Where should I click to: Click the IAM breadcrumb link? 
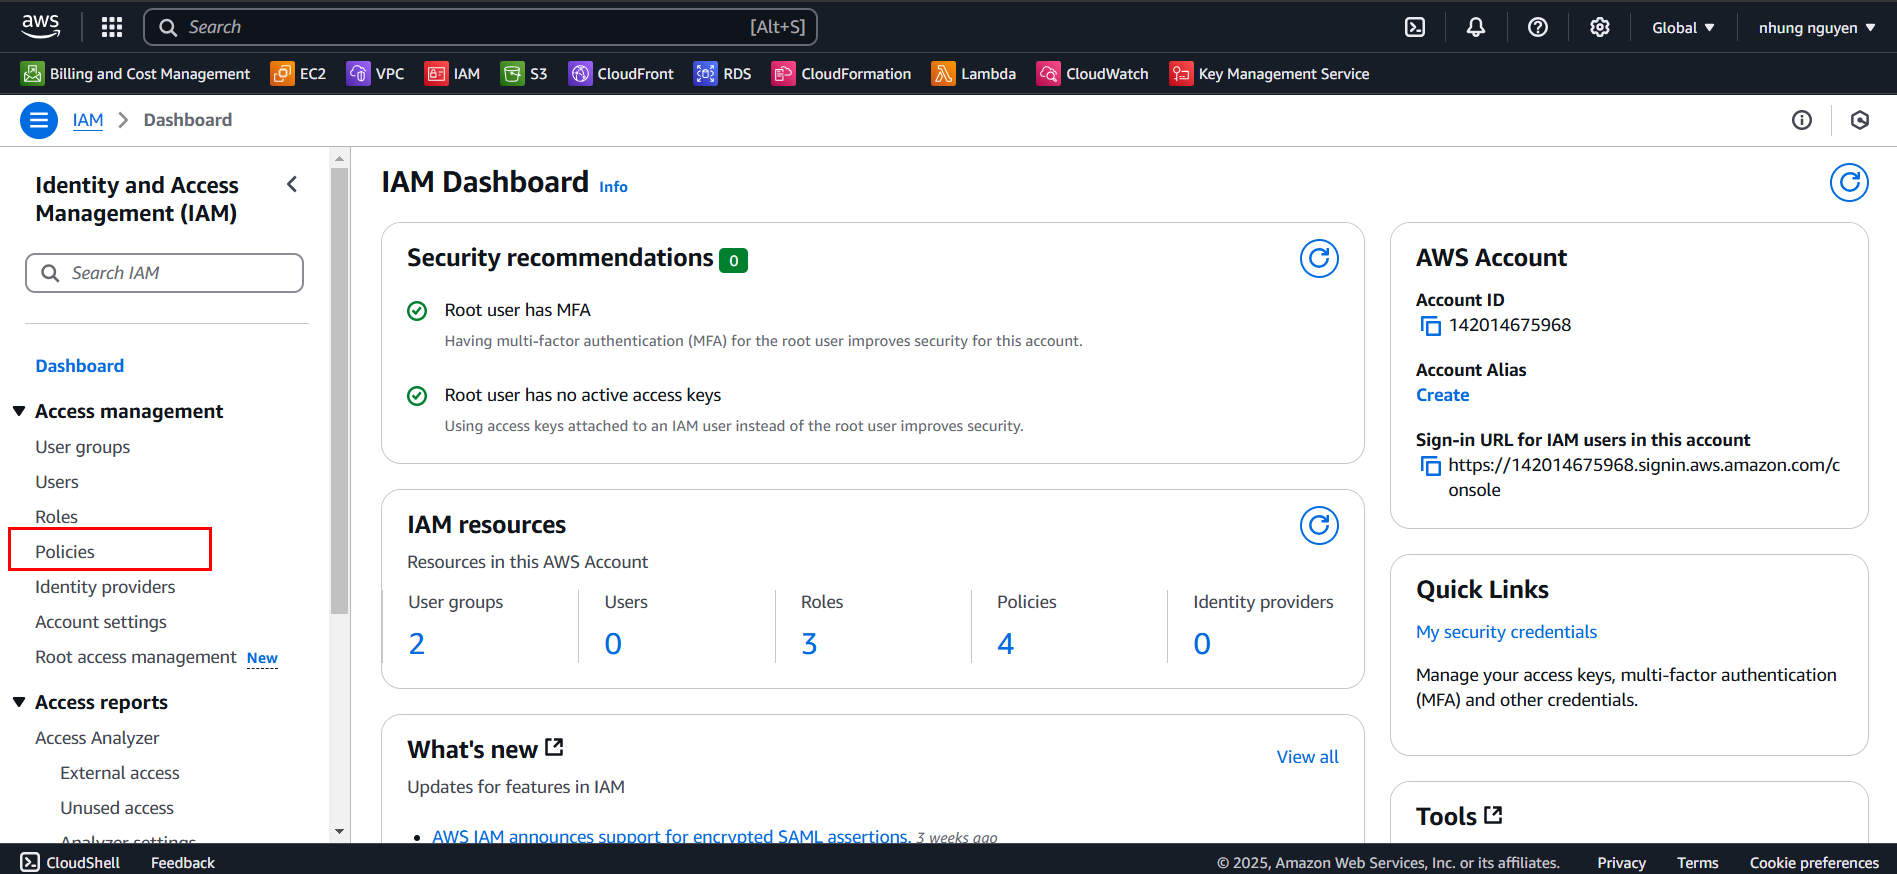[88, 120]
